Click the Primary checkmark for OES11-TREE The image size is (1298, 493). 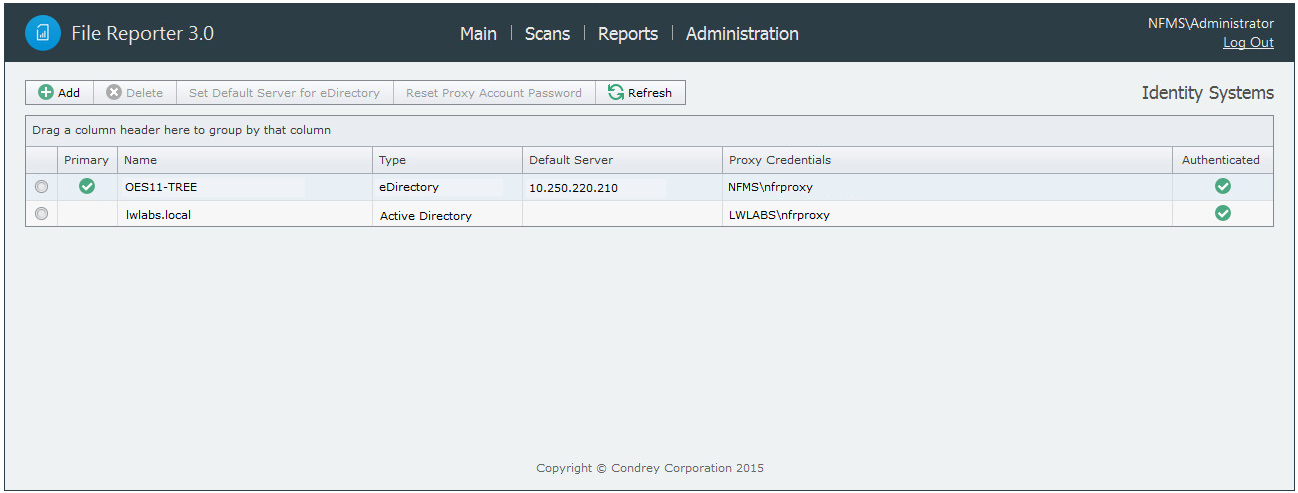[x=87, y=186]
